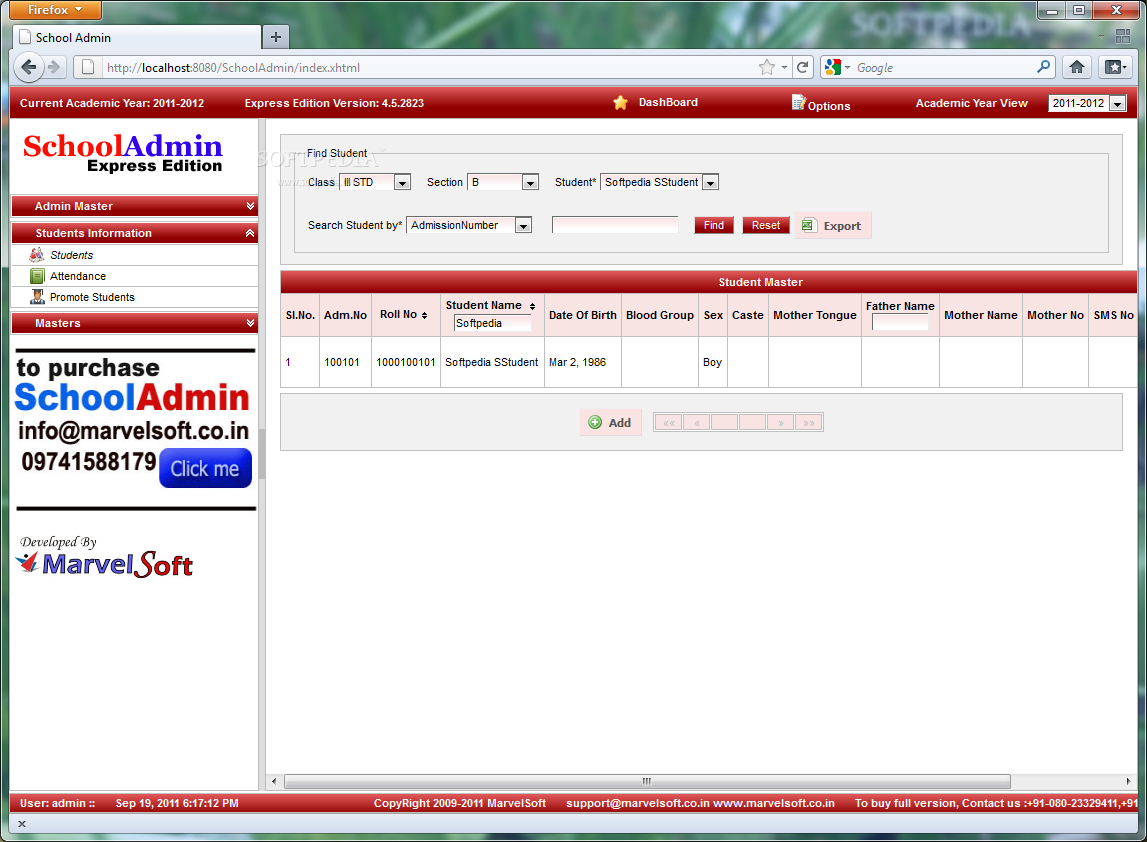Image resolution: width=1147 pixels, height=842 pixels.
Task: Select the School Admin browser tab
Action: (x=137, y=37)
